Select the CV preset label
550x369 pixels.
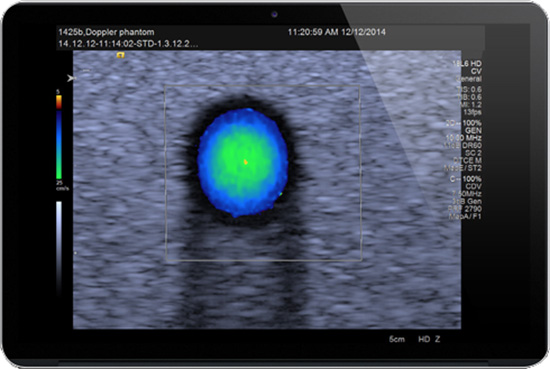[x=476, y=71]
